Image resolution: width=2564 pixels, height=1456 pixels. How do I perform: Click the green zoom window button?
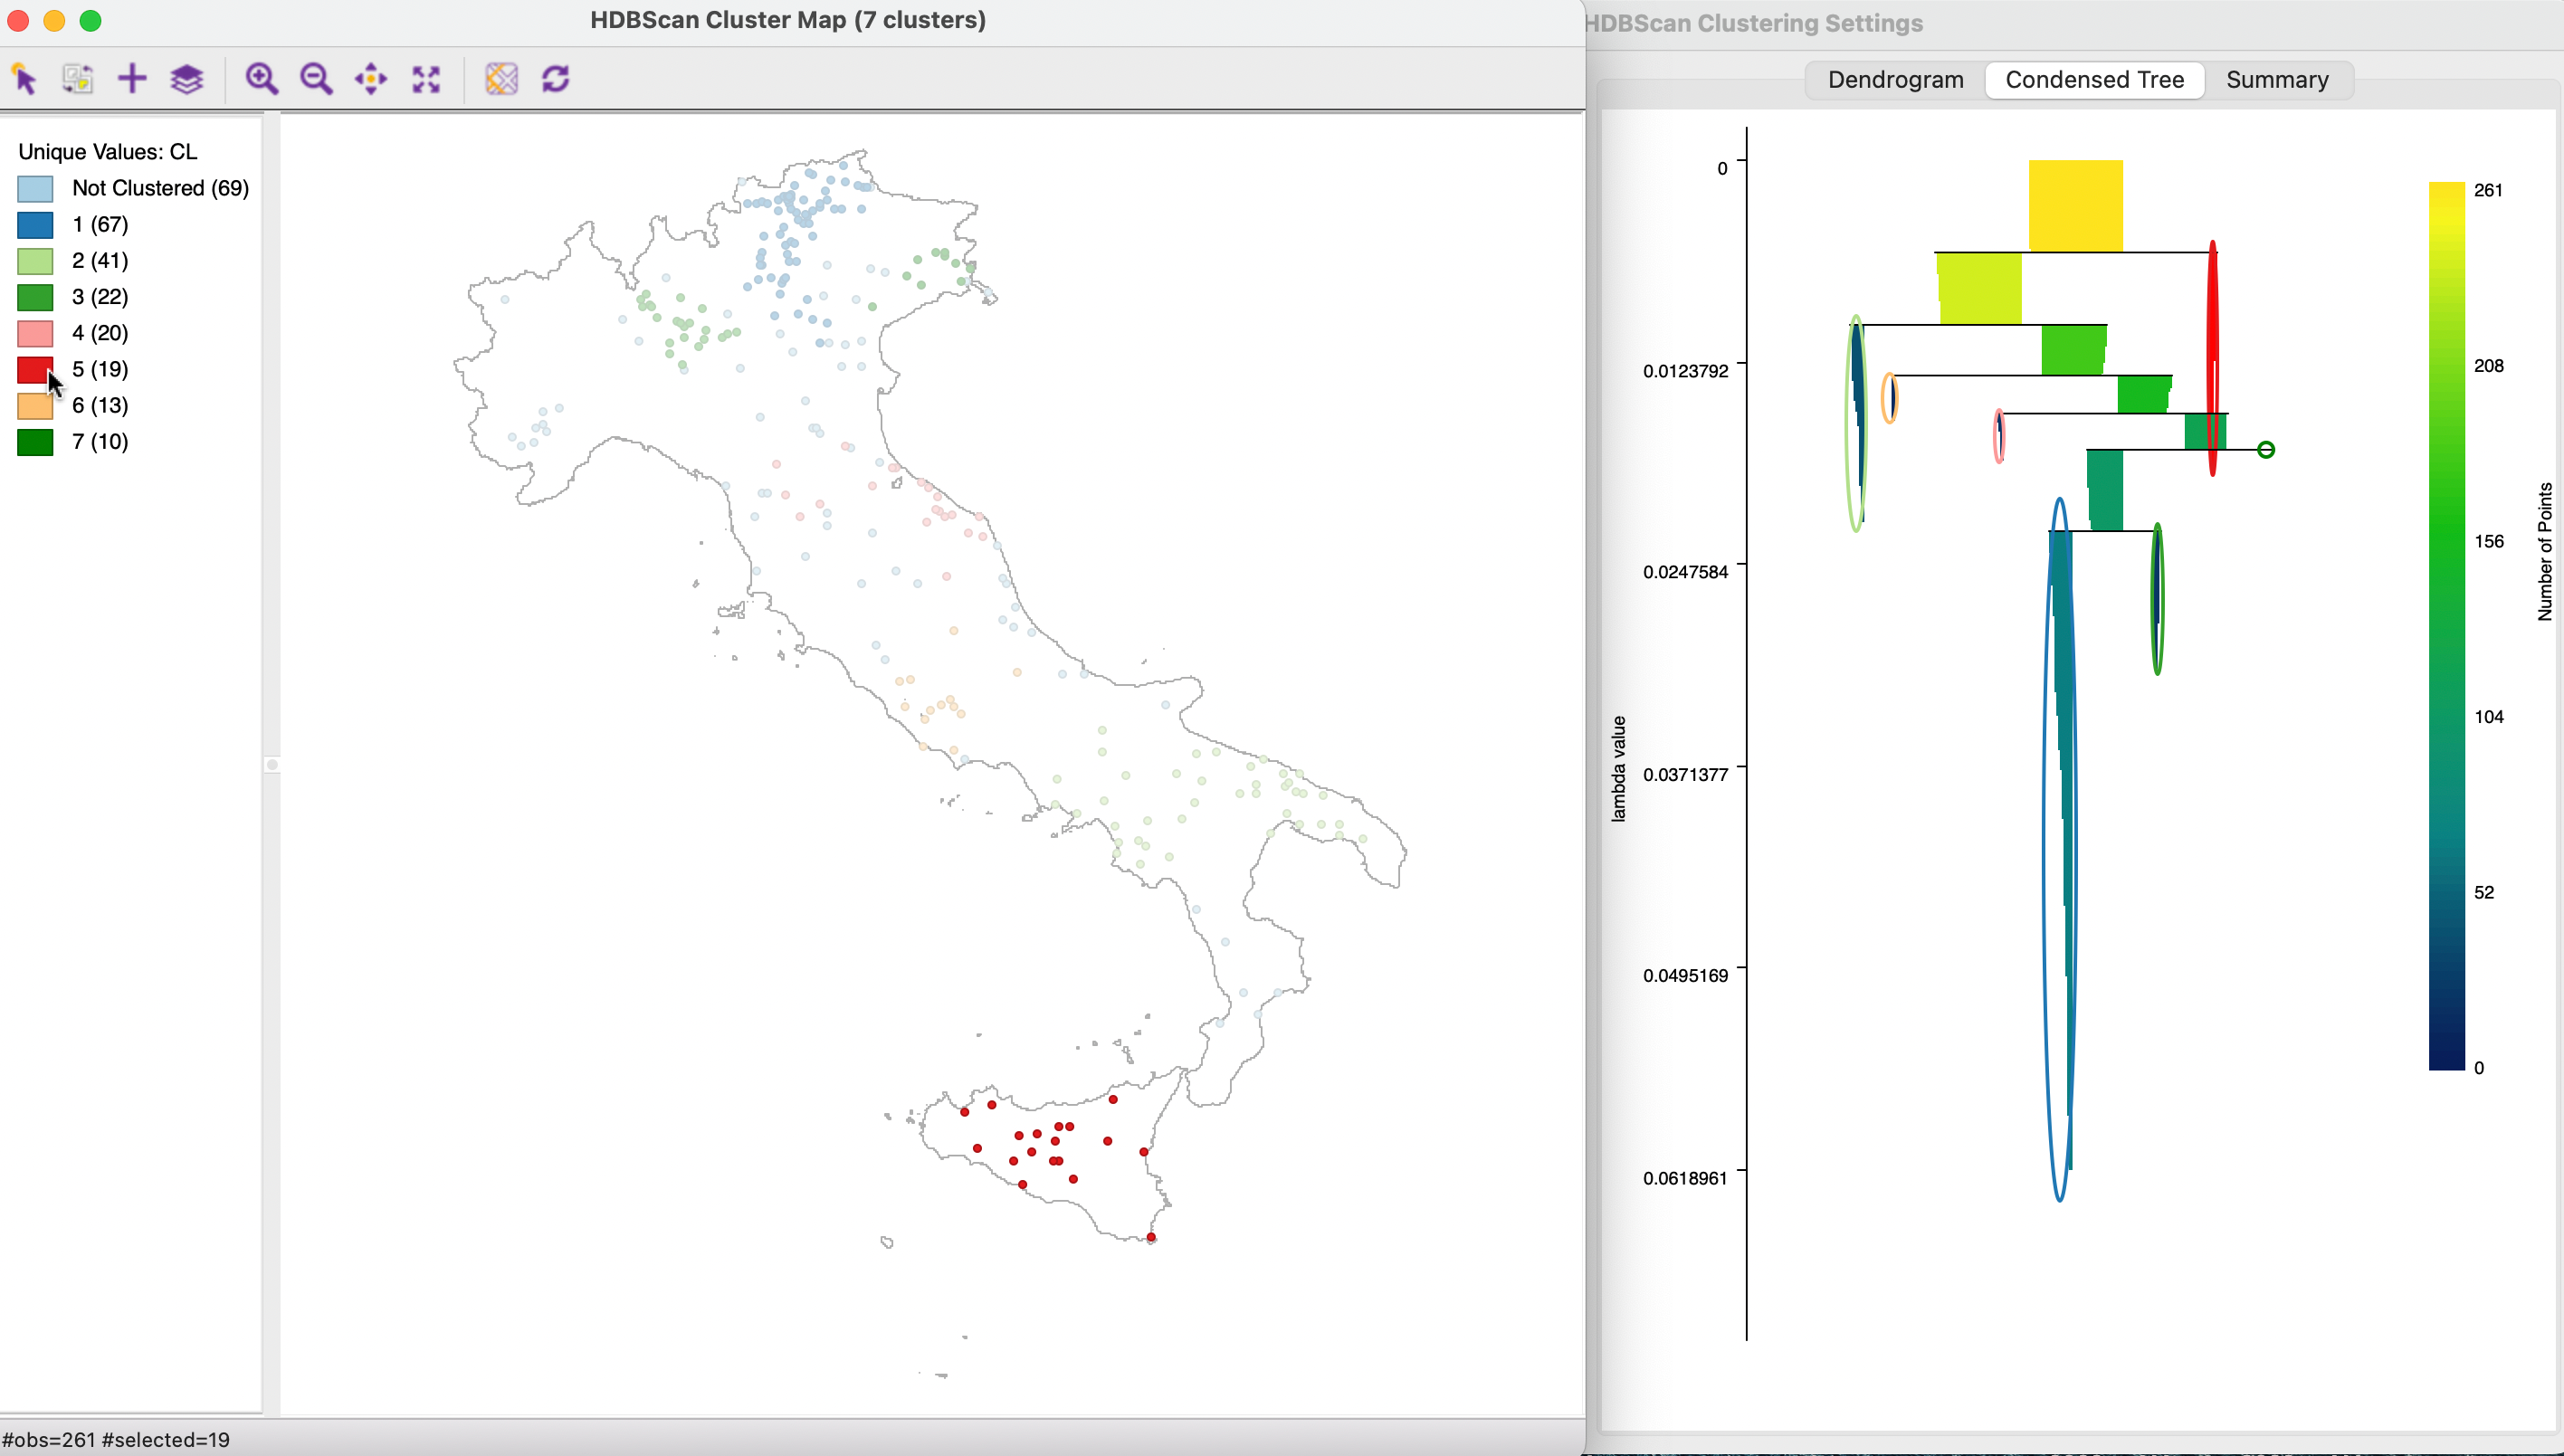coord(90,20)
